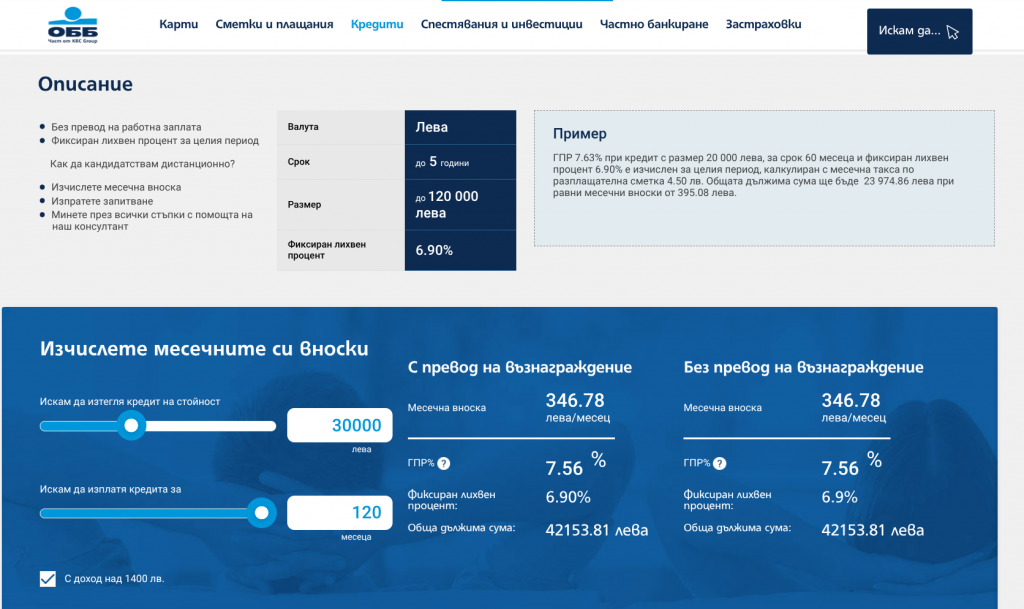Click the loan amount slider handle

[x=132, y=426]
